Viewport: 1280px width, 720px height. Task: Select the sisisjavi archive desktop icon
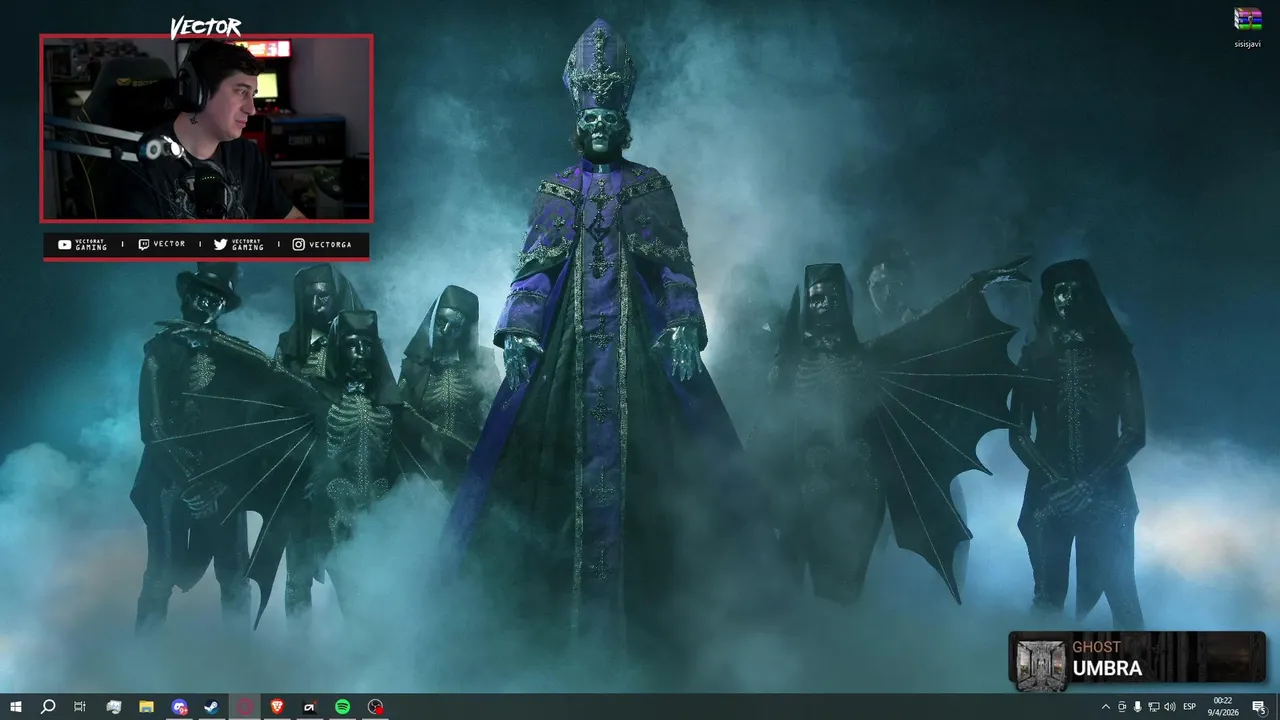pos(1247,28)
